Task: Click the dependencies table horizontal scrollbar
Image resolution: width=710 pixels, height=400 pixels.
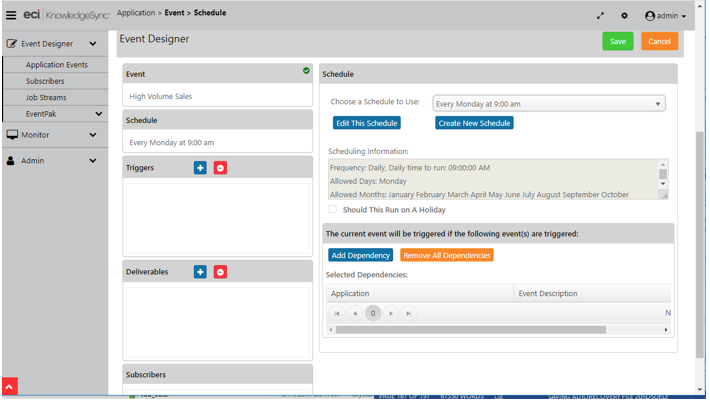Action: [470, 330]
